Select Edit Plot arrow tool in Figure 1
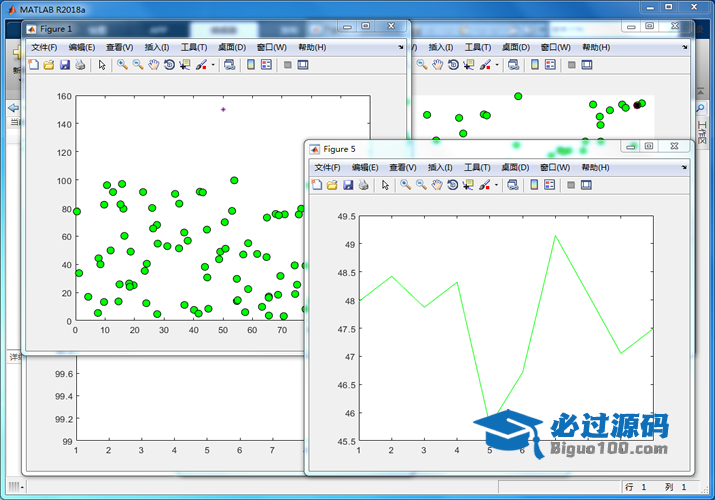This screenshot has width=715, height=500. (x=102, y=65)
